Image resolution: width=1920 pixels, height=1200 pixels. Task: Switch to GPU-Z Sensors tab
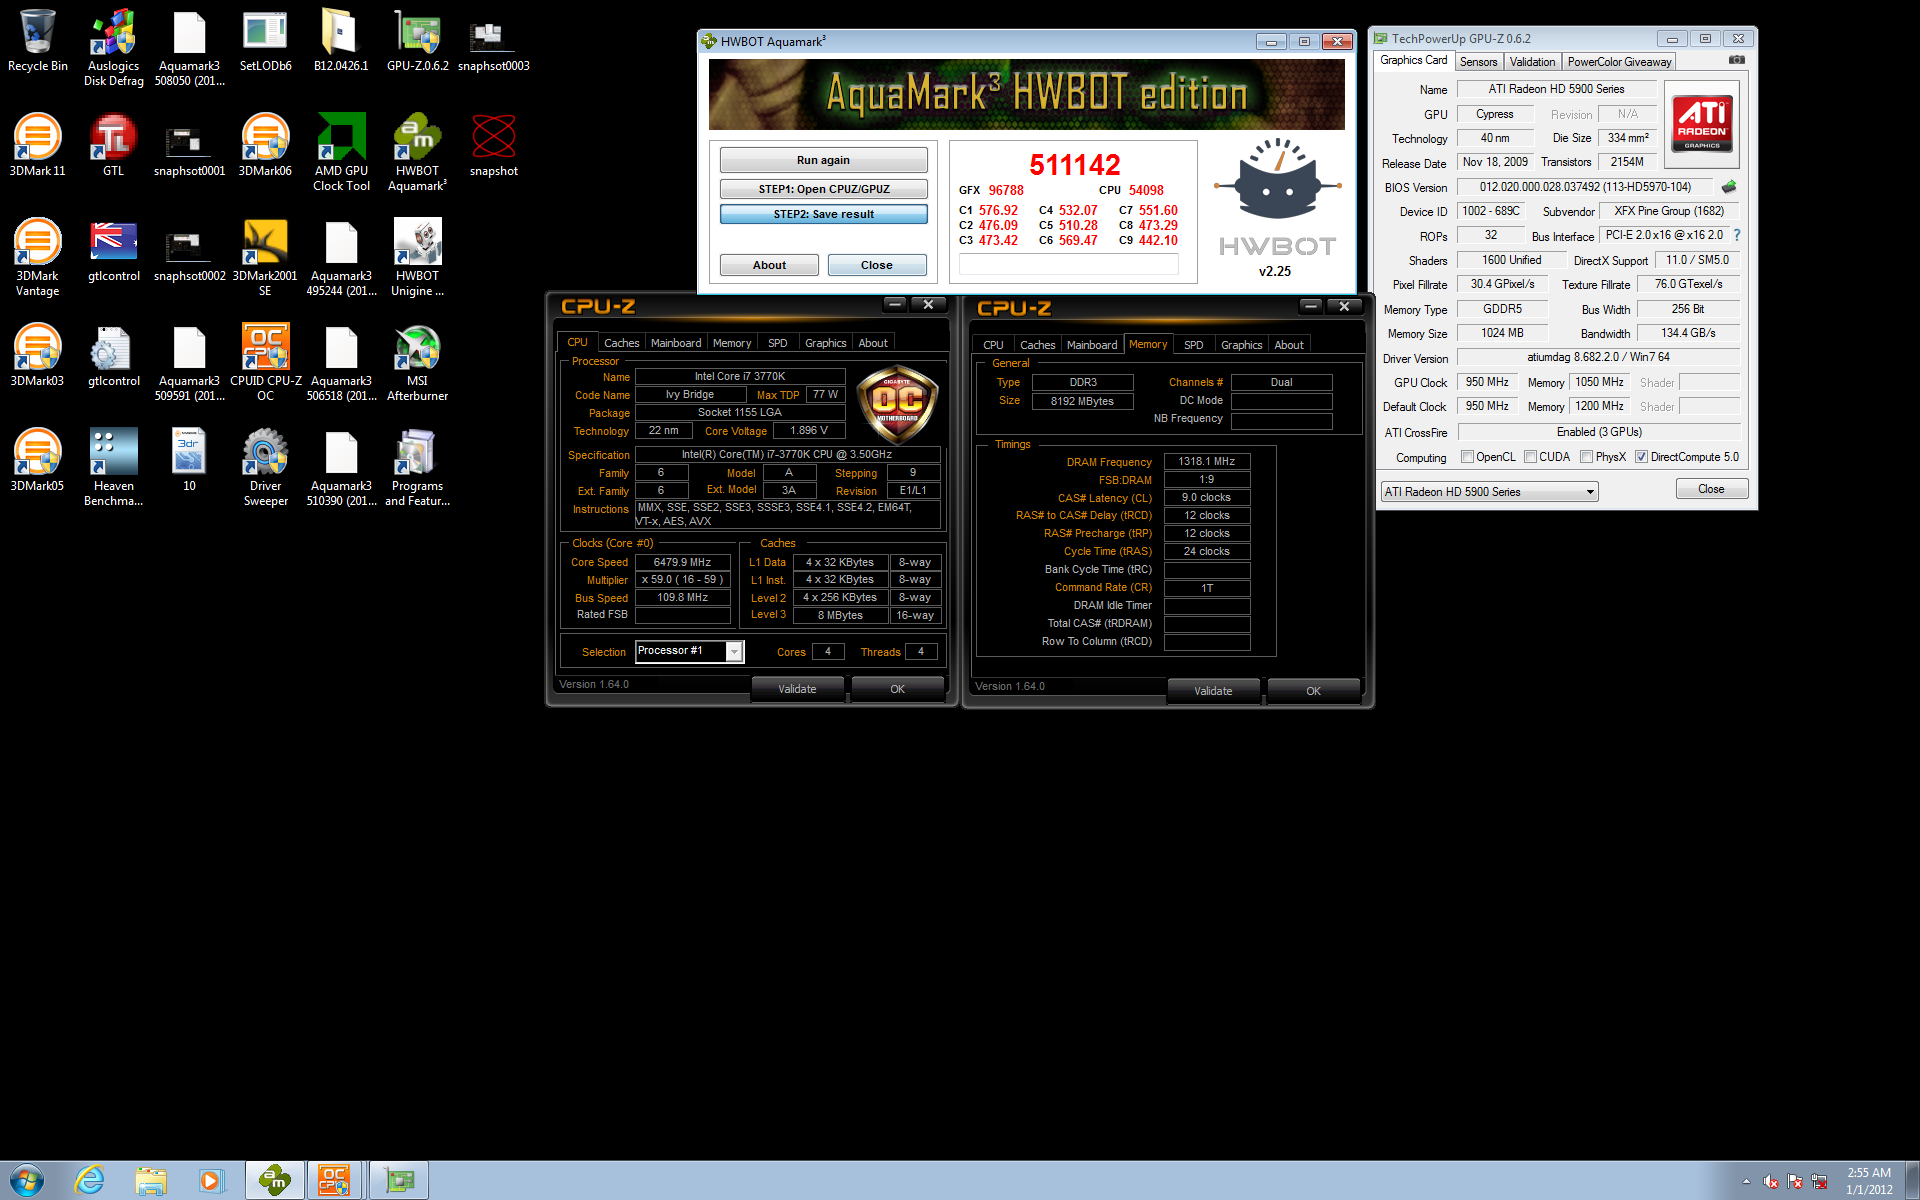coord(1478,62)
